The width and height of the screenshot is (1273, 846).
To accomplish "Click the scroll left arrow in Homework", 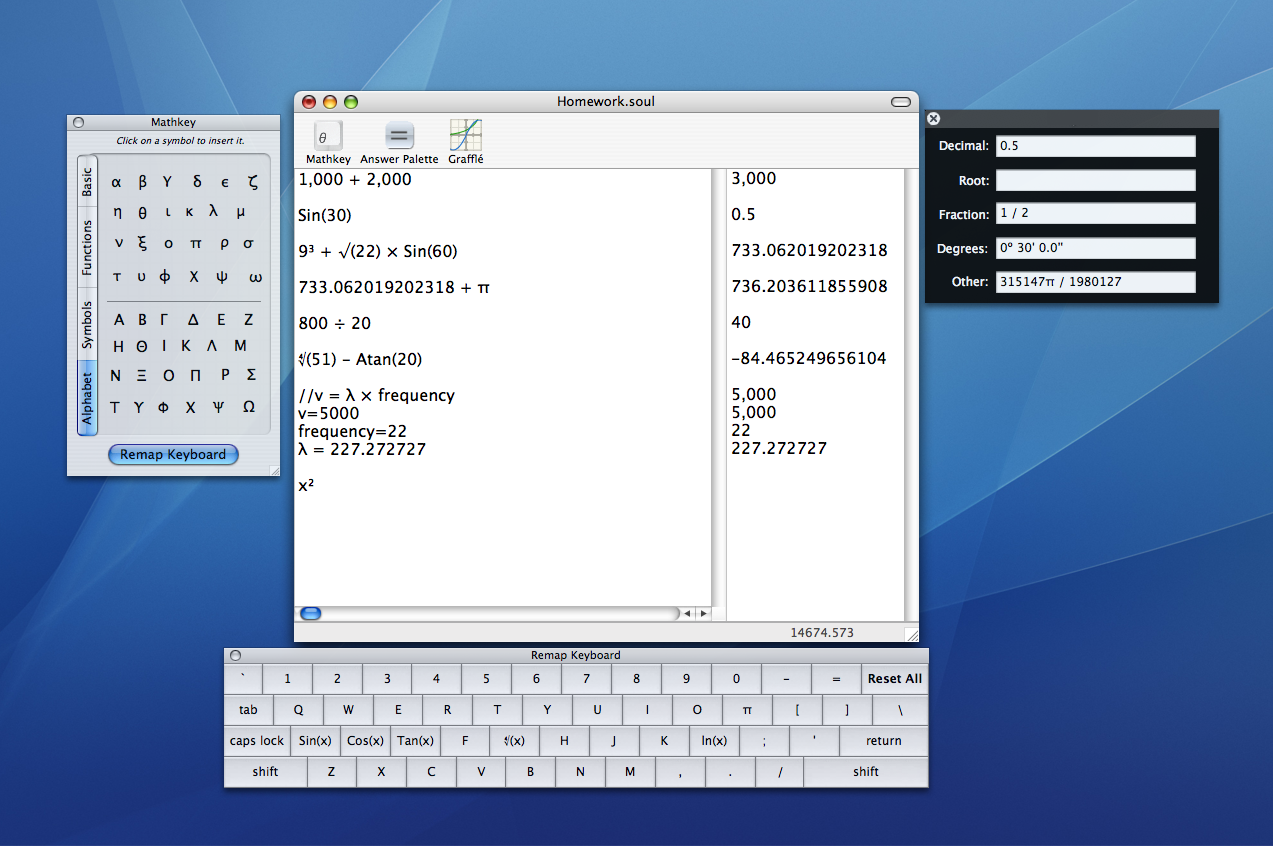I will pos(688,613).
